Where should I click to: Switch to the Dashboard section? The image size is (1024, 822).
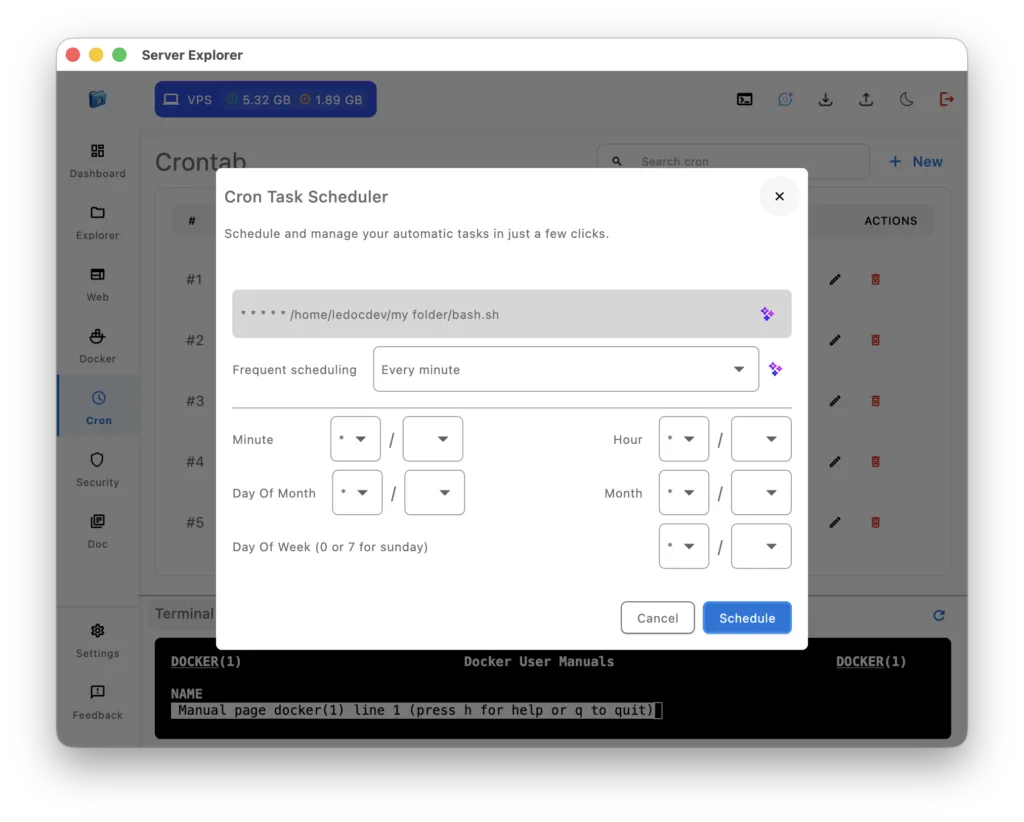[97, 160]
